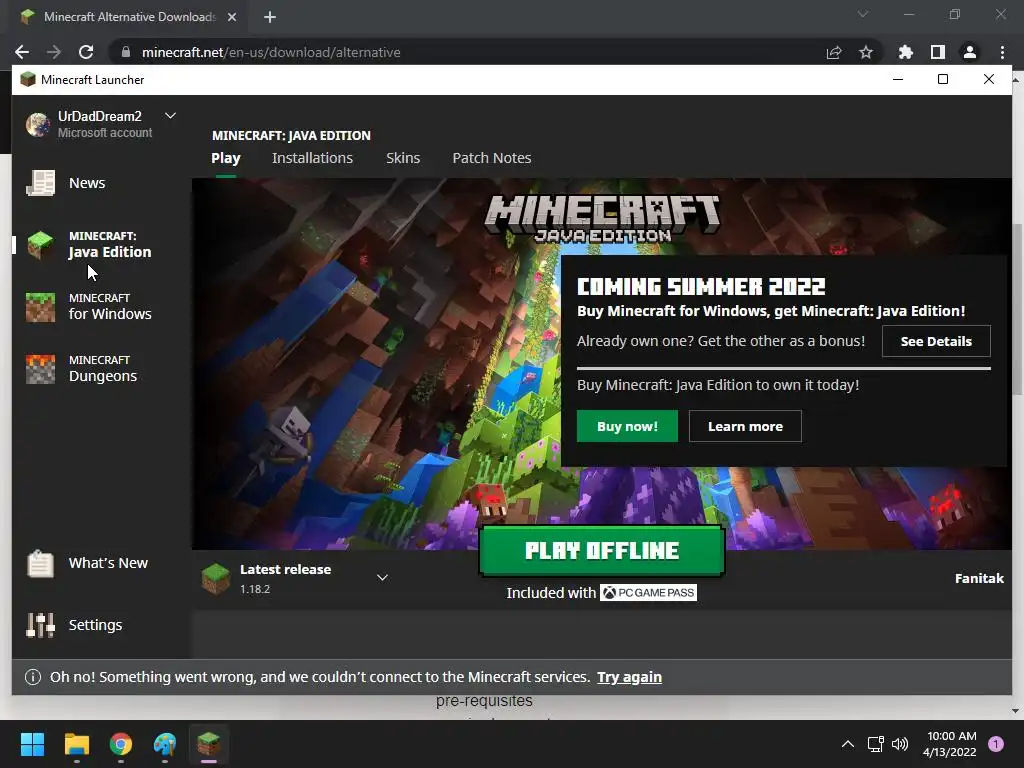Open the notification count badge
1024x768 pixels.
[996, 744]
